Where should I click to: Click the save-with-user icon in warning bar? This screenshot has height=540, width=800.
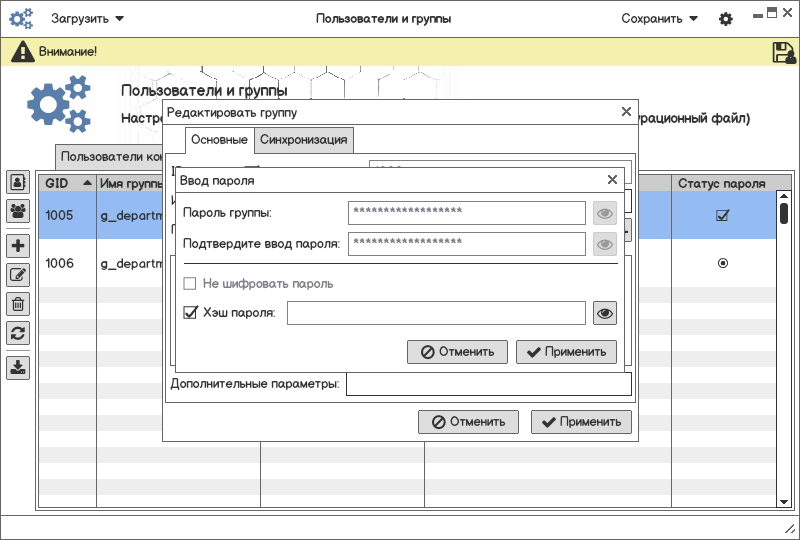(x=784, y=52)
